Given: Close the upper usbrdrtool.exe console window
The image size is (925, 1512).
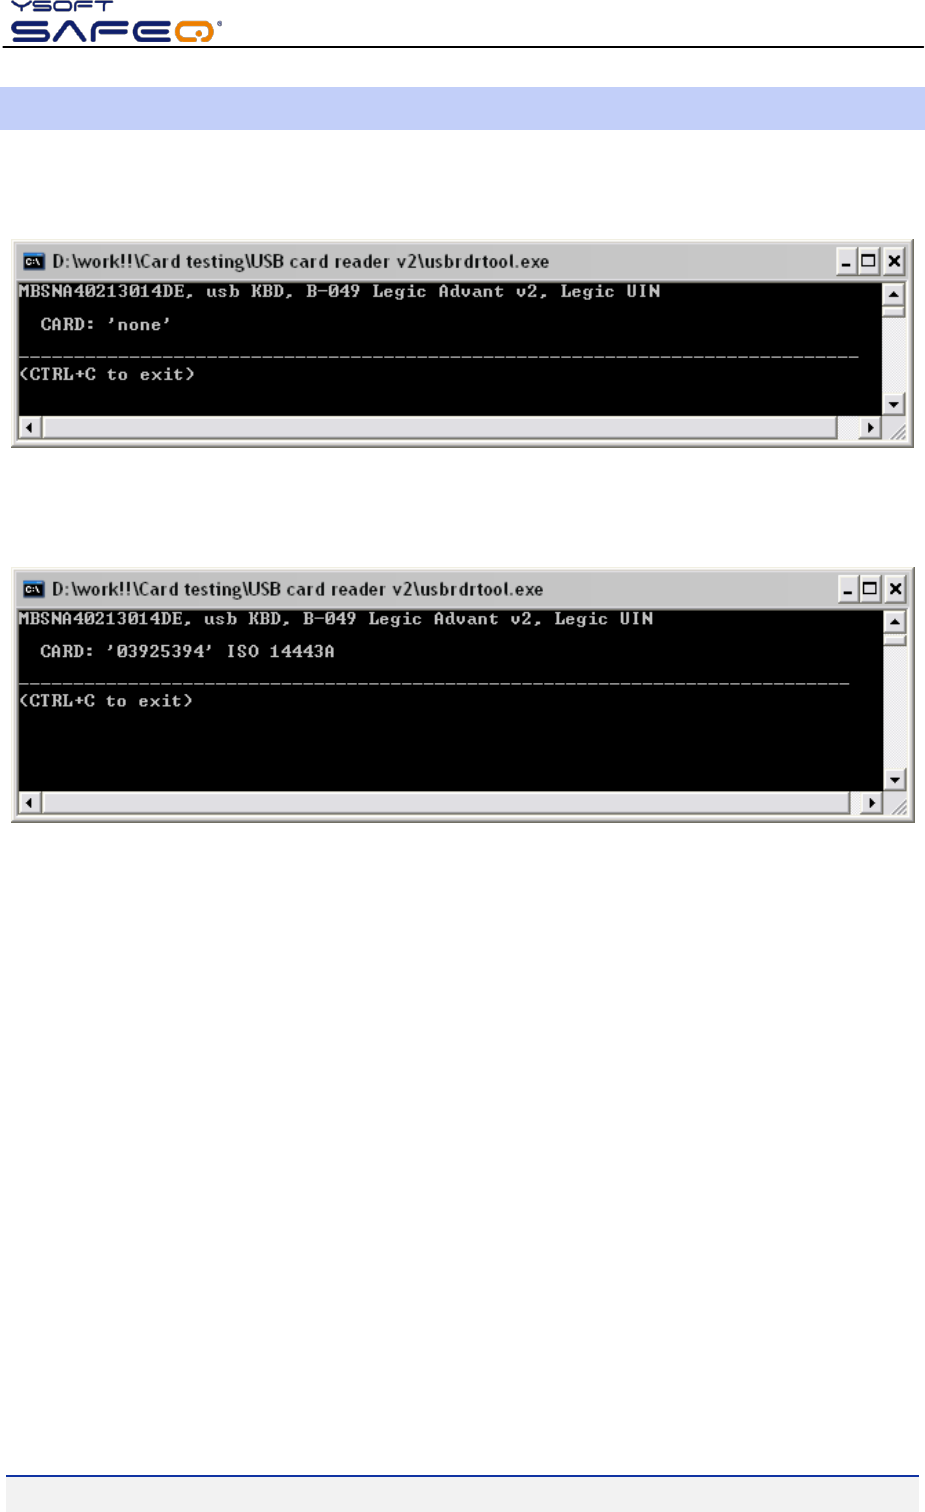Looking at the screenshot, I should point(894,262).
